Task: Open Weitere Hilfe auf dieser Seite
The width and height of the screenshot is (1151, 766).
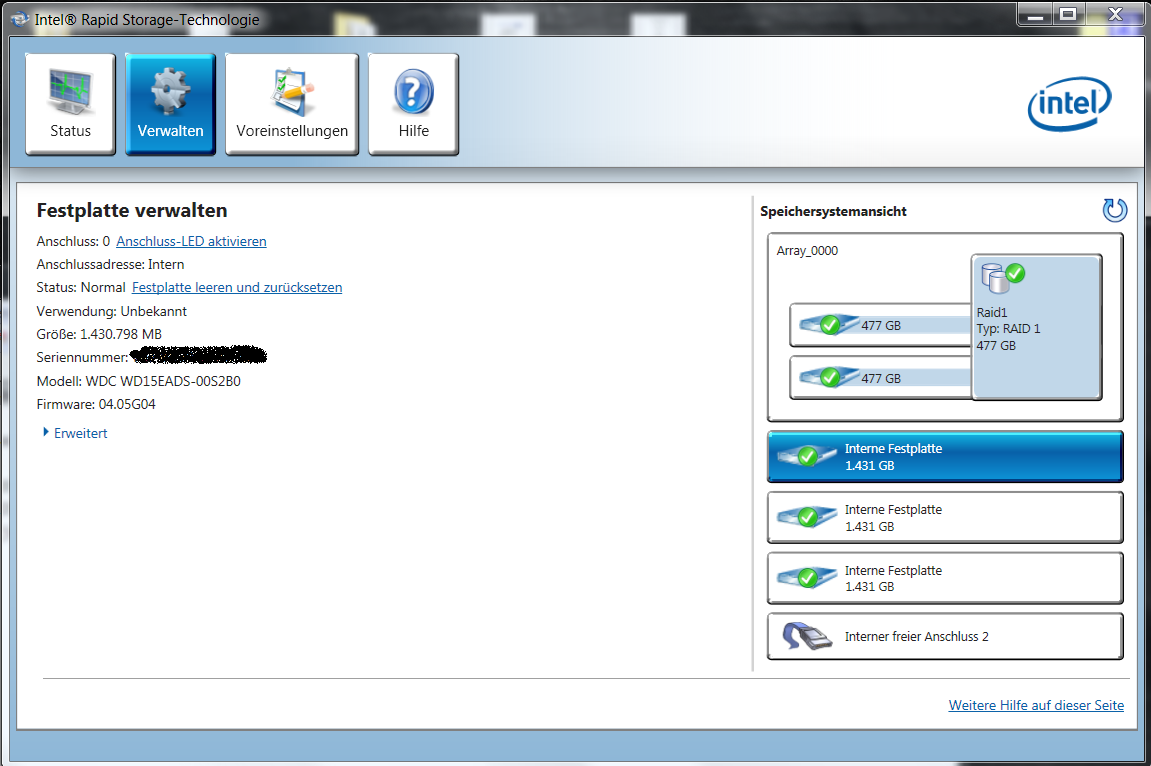Action: pyautogui.click(x=1036, y=705)
